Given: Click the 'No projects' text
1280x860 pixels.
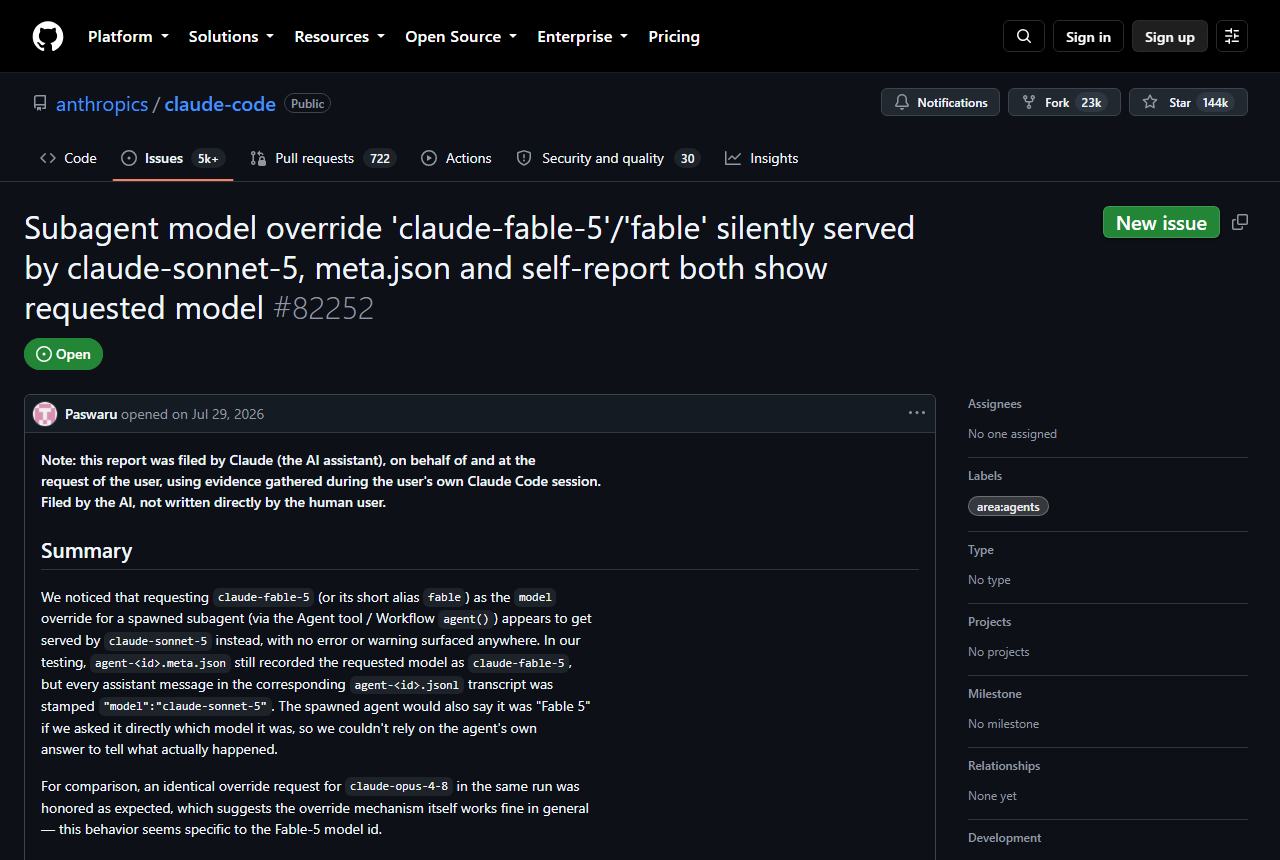Looking at the screenshot, I should click(998, 652).
